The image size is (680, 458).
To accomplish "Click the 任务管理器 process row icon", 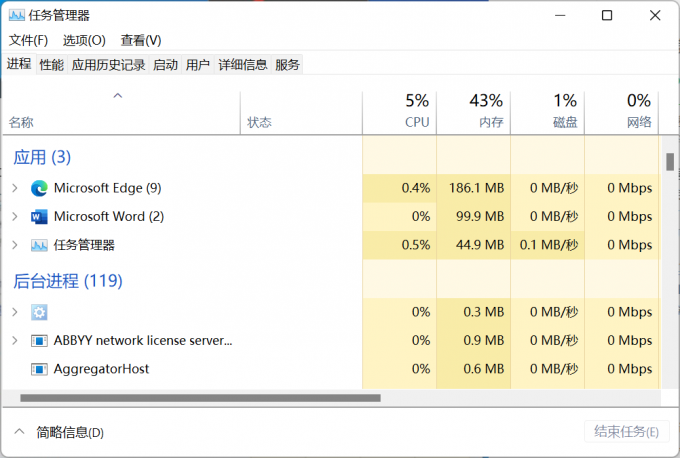I will point(39,245).
